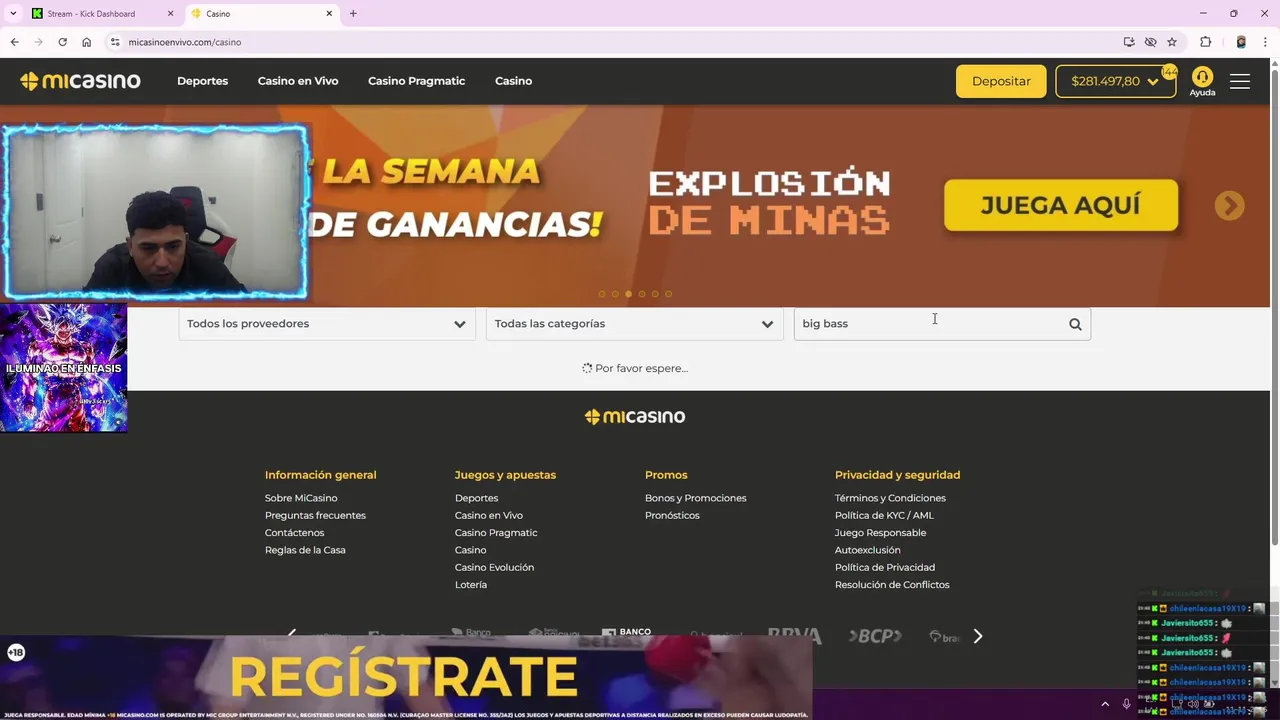Open Preguntas frecuentes link
Screen dimensions: 1280x720
click(315, 515)
